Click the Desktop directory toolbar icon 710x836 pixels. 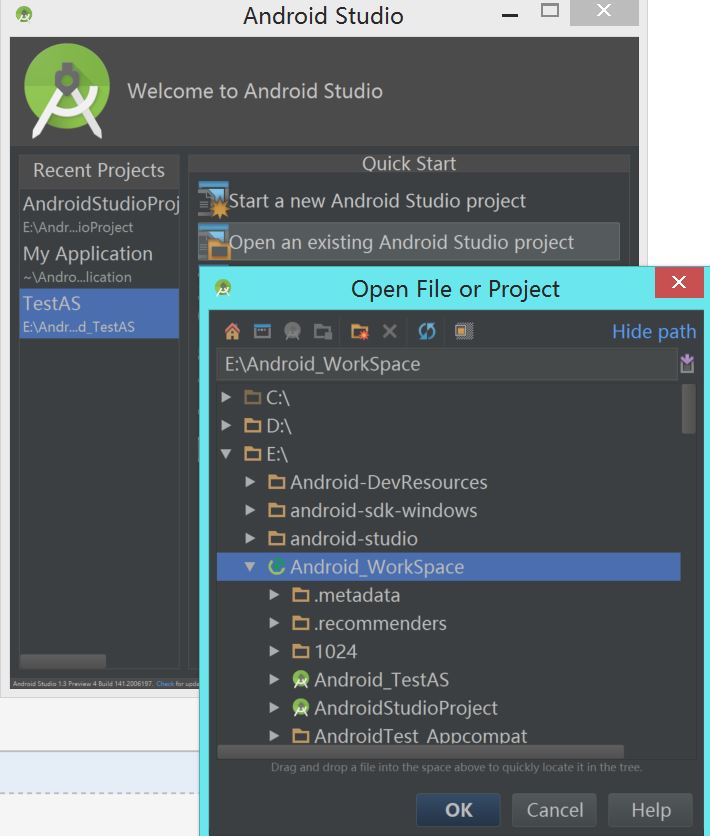click(x=262, y=331)
